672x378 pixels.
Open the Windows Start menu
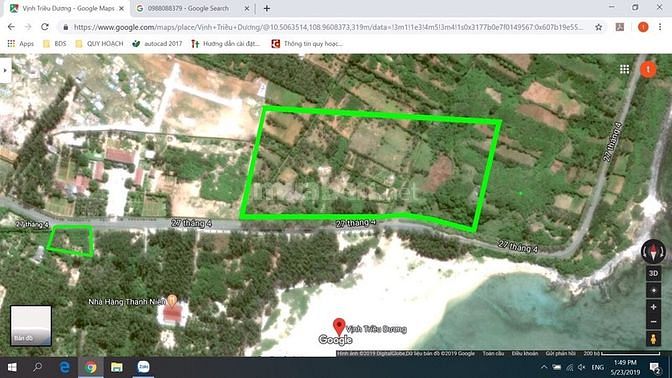pos(12,367)
